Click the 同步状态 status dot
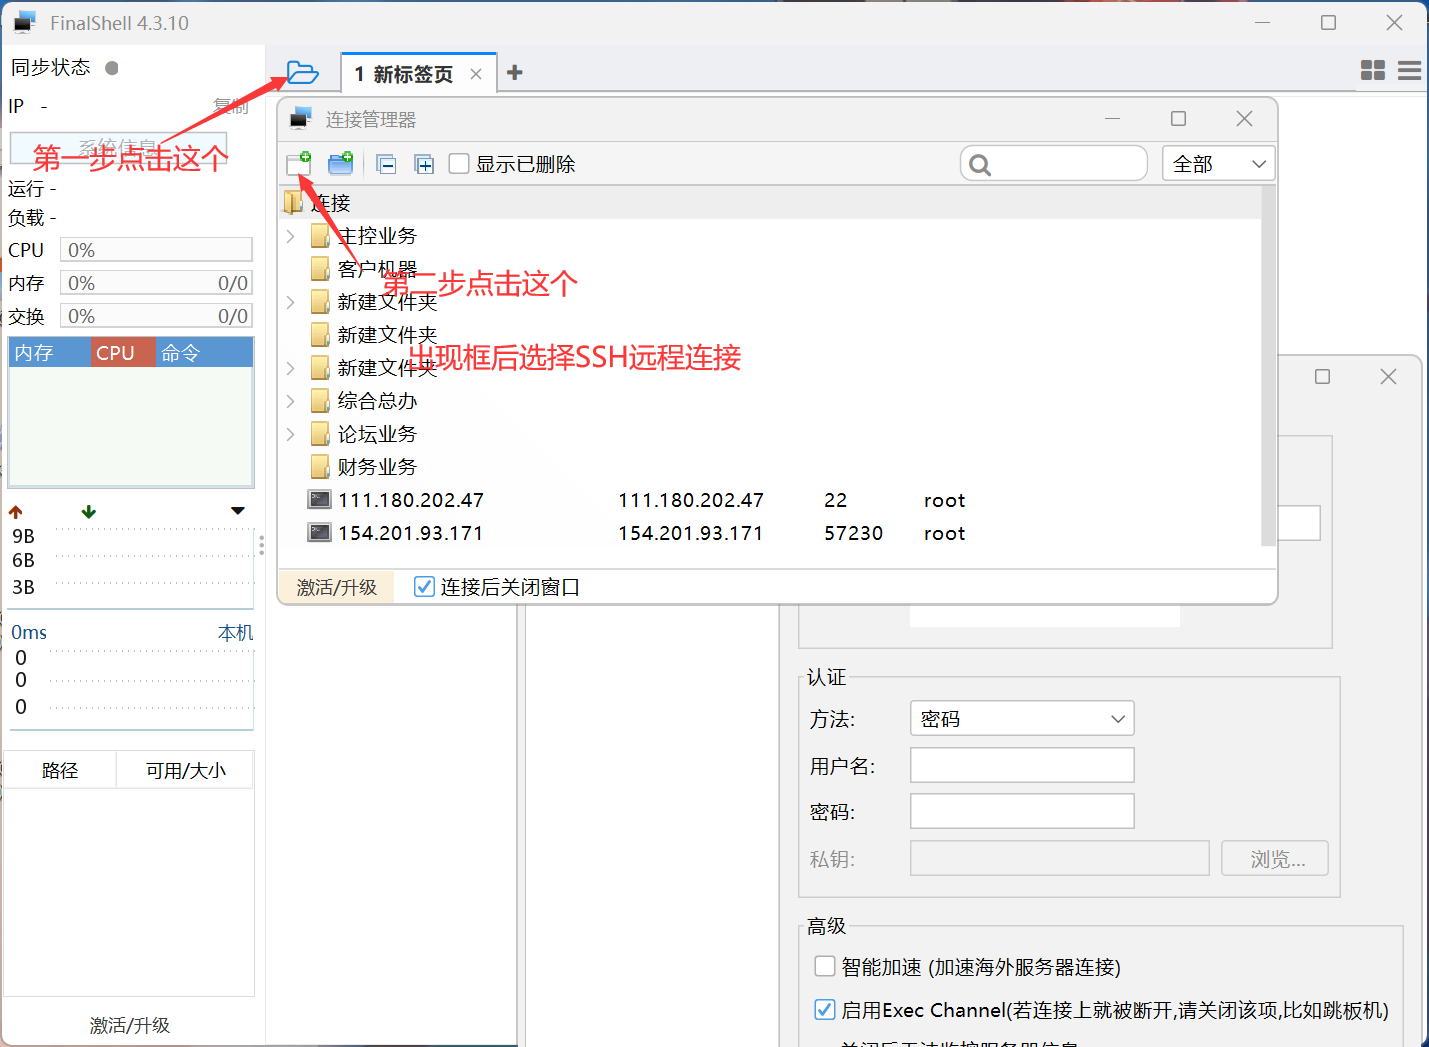 tap(112, 68)
